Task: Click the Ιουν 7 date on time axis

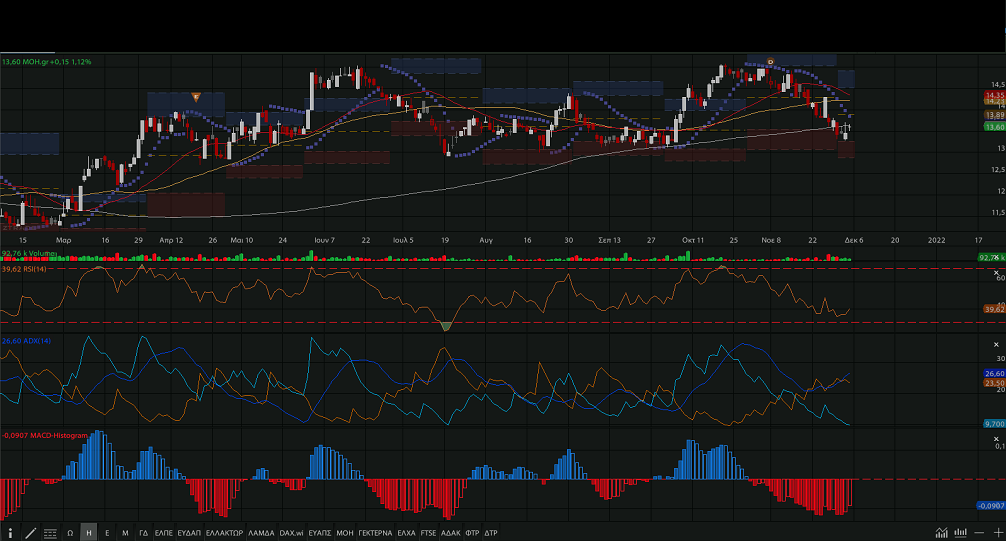Action: [325, 240]
